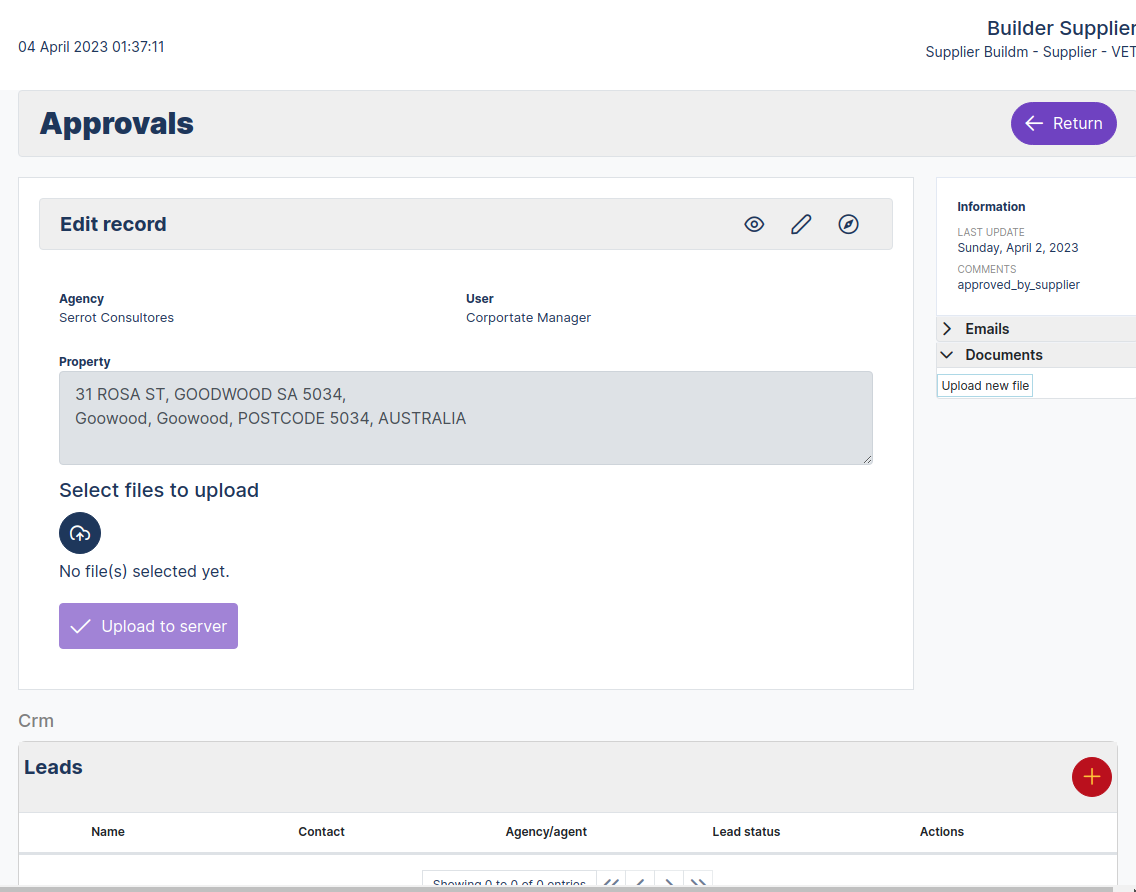Sort Leads by Agency/agent column
The height and width of the screenshot is (892, 1136).
coord(546,832)
